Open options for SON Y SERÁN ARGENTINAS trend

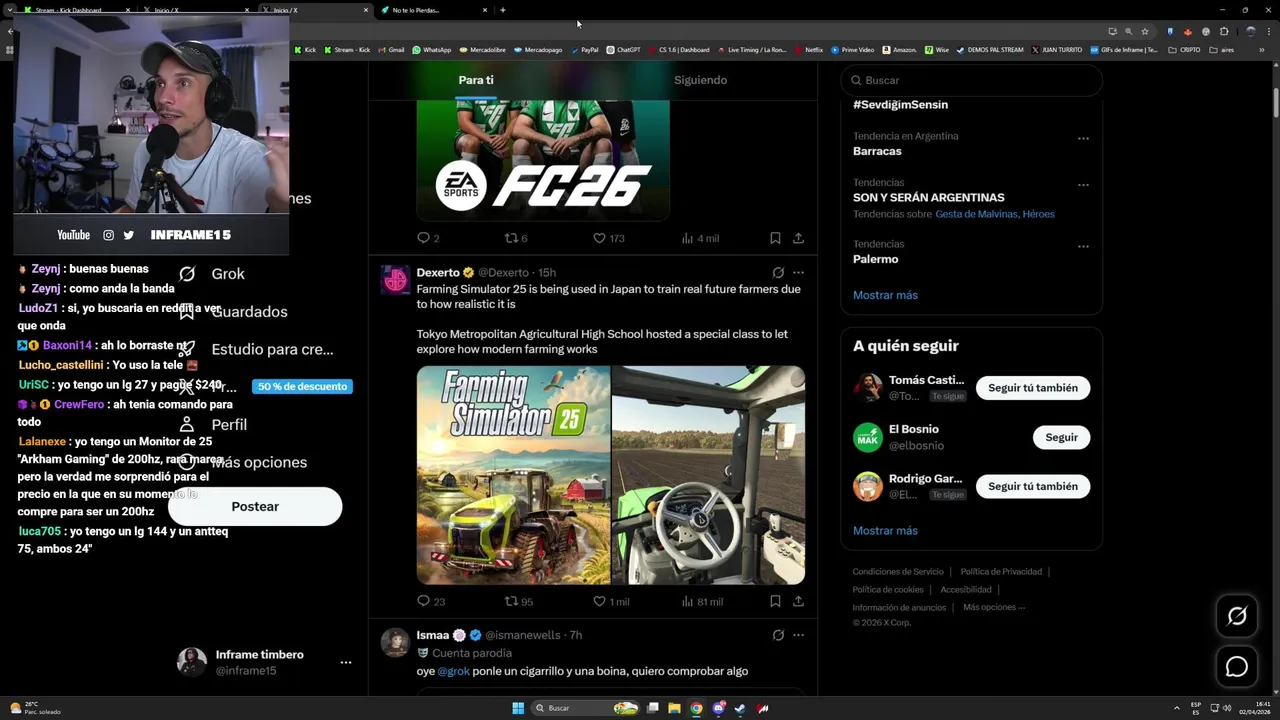coord(1083,185)
